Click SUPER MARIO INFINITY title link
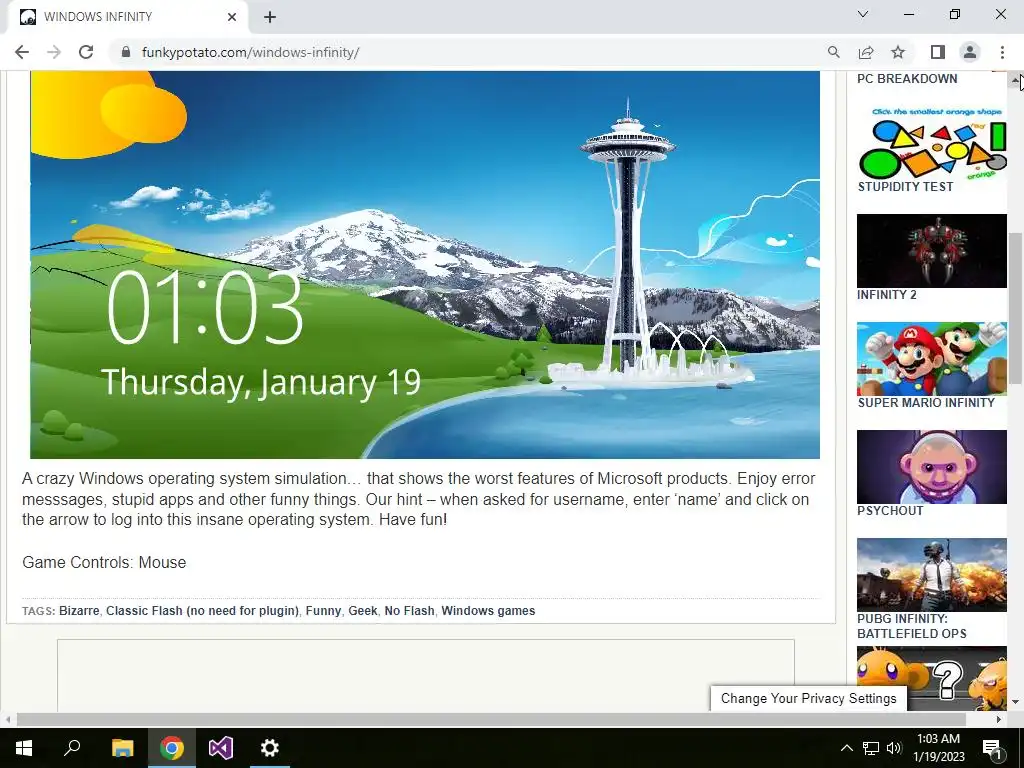The width and height of the screenshot is (1024, 768). pyautogui.click(x=926, y=403)
